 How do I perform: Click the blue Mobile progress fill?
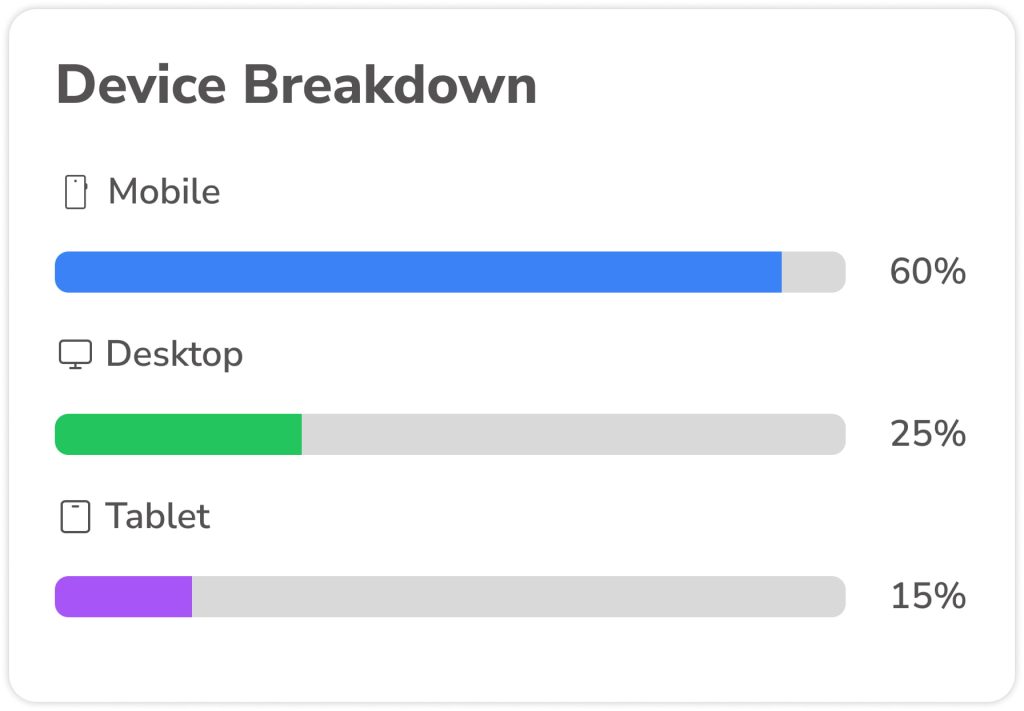(x=418, y=272)
